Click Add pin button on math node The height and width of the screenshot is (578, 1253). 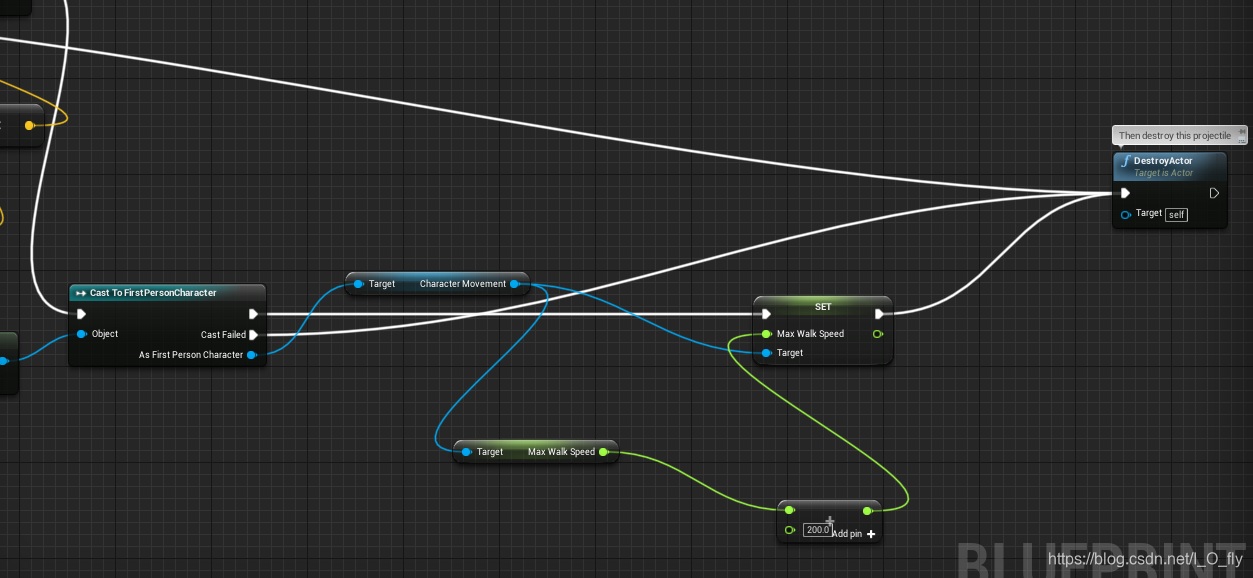point(854,534)
